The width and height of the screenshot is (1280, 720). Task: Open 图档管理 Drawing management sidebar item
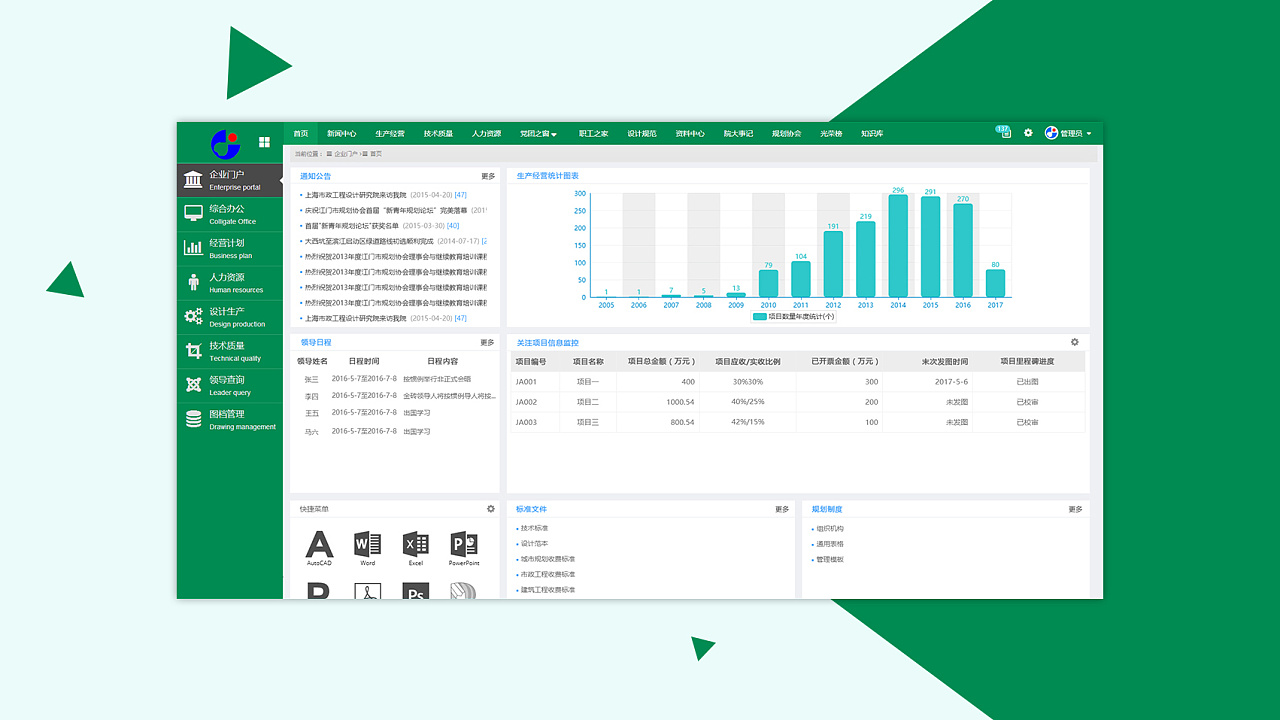(x=230, y=419)
